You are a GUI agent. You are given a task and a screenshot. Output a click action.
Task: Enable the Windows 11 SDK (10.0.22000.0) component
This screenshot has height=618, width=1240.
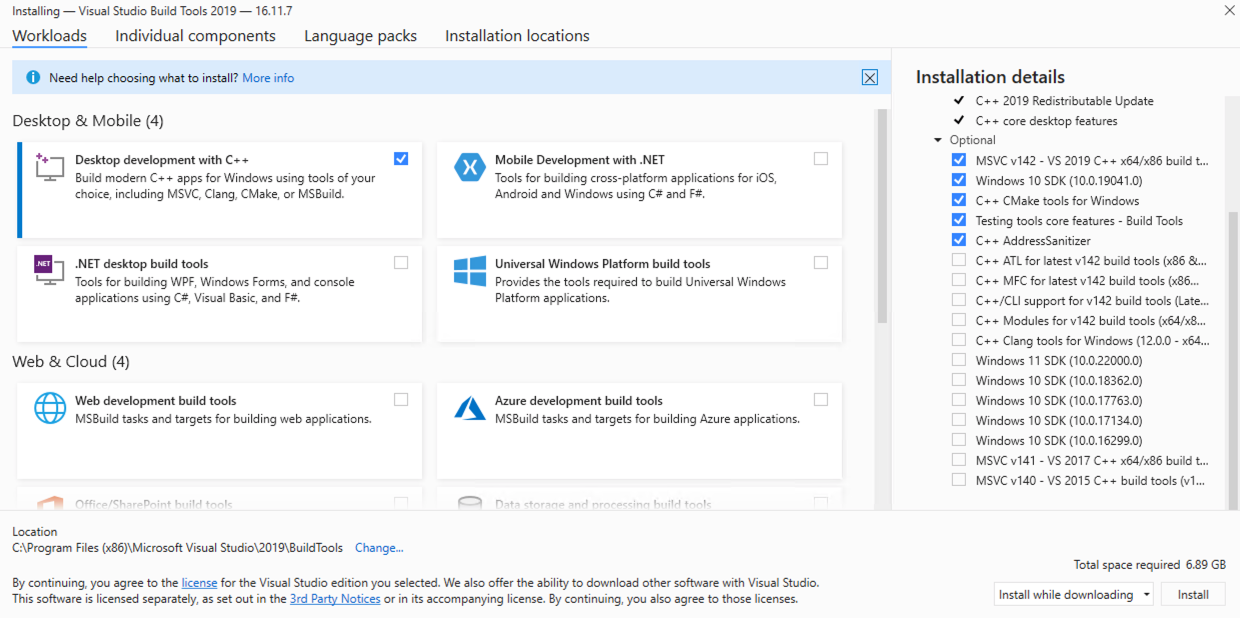click(958, 360)
